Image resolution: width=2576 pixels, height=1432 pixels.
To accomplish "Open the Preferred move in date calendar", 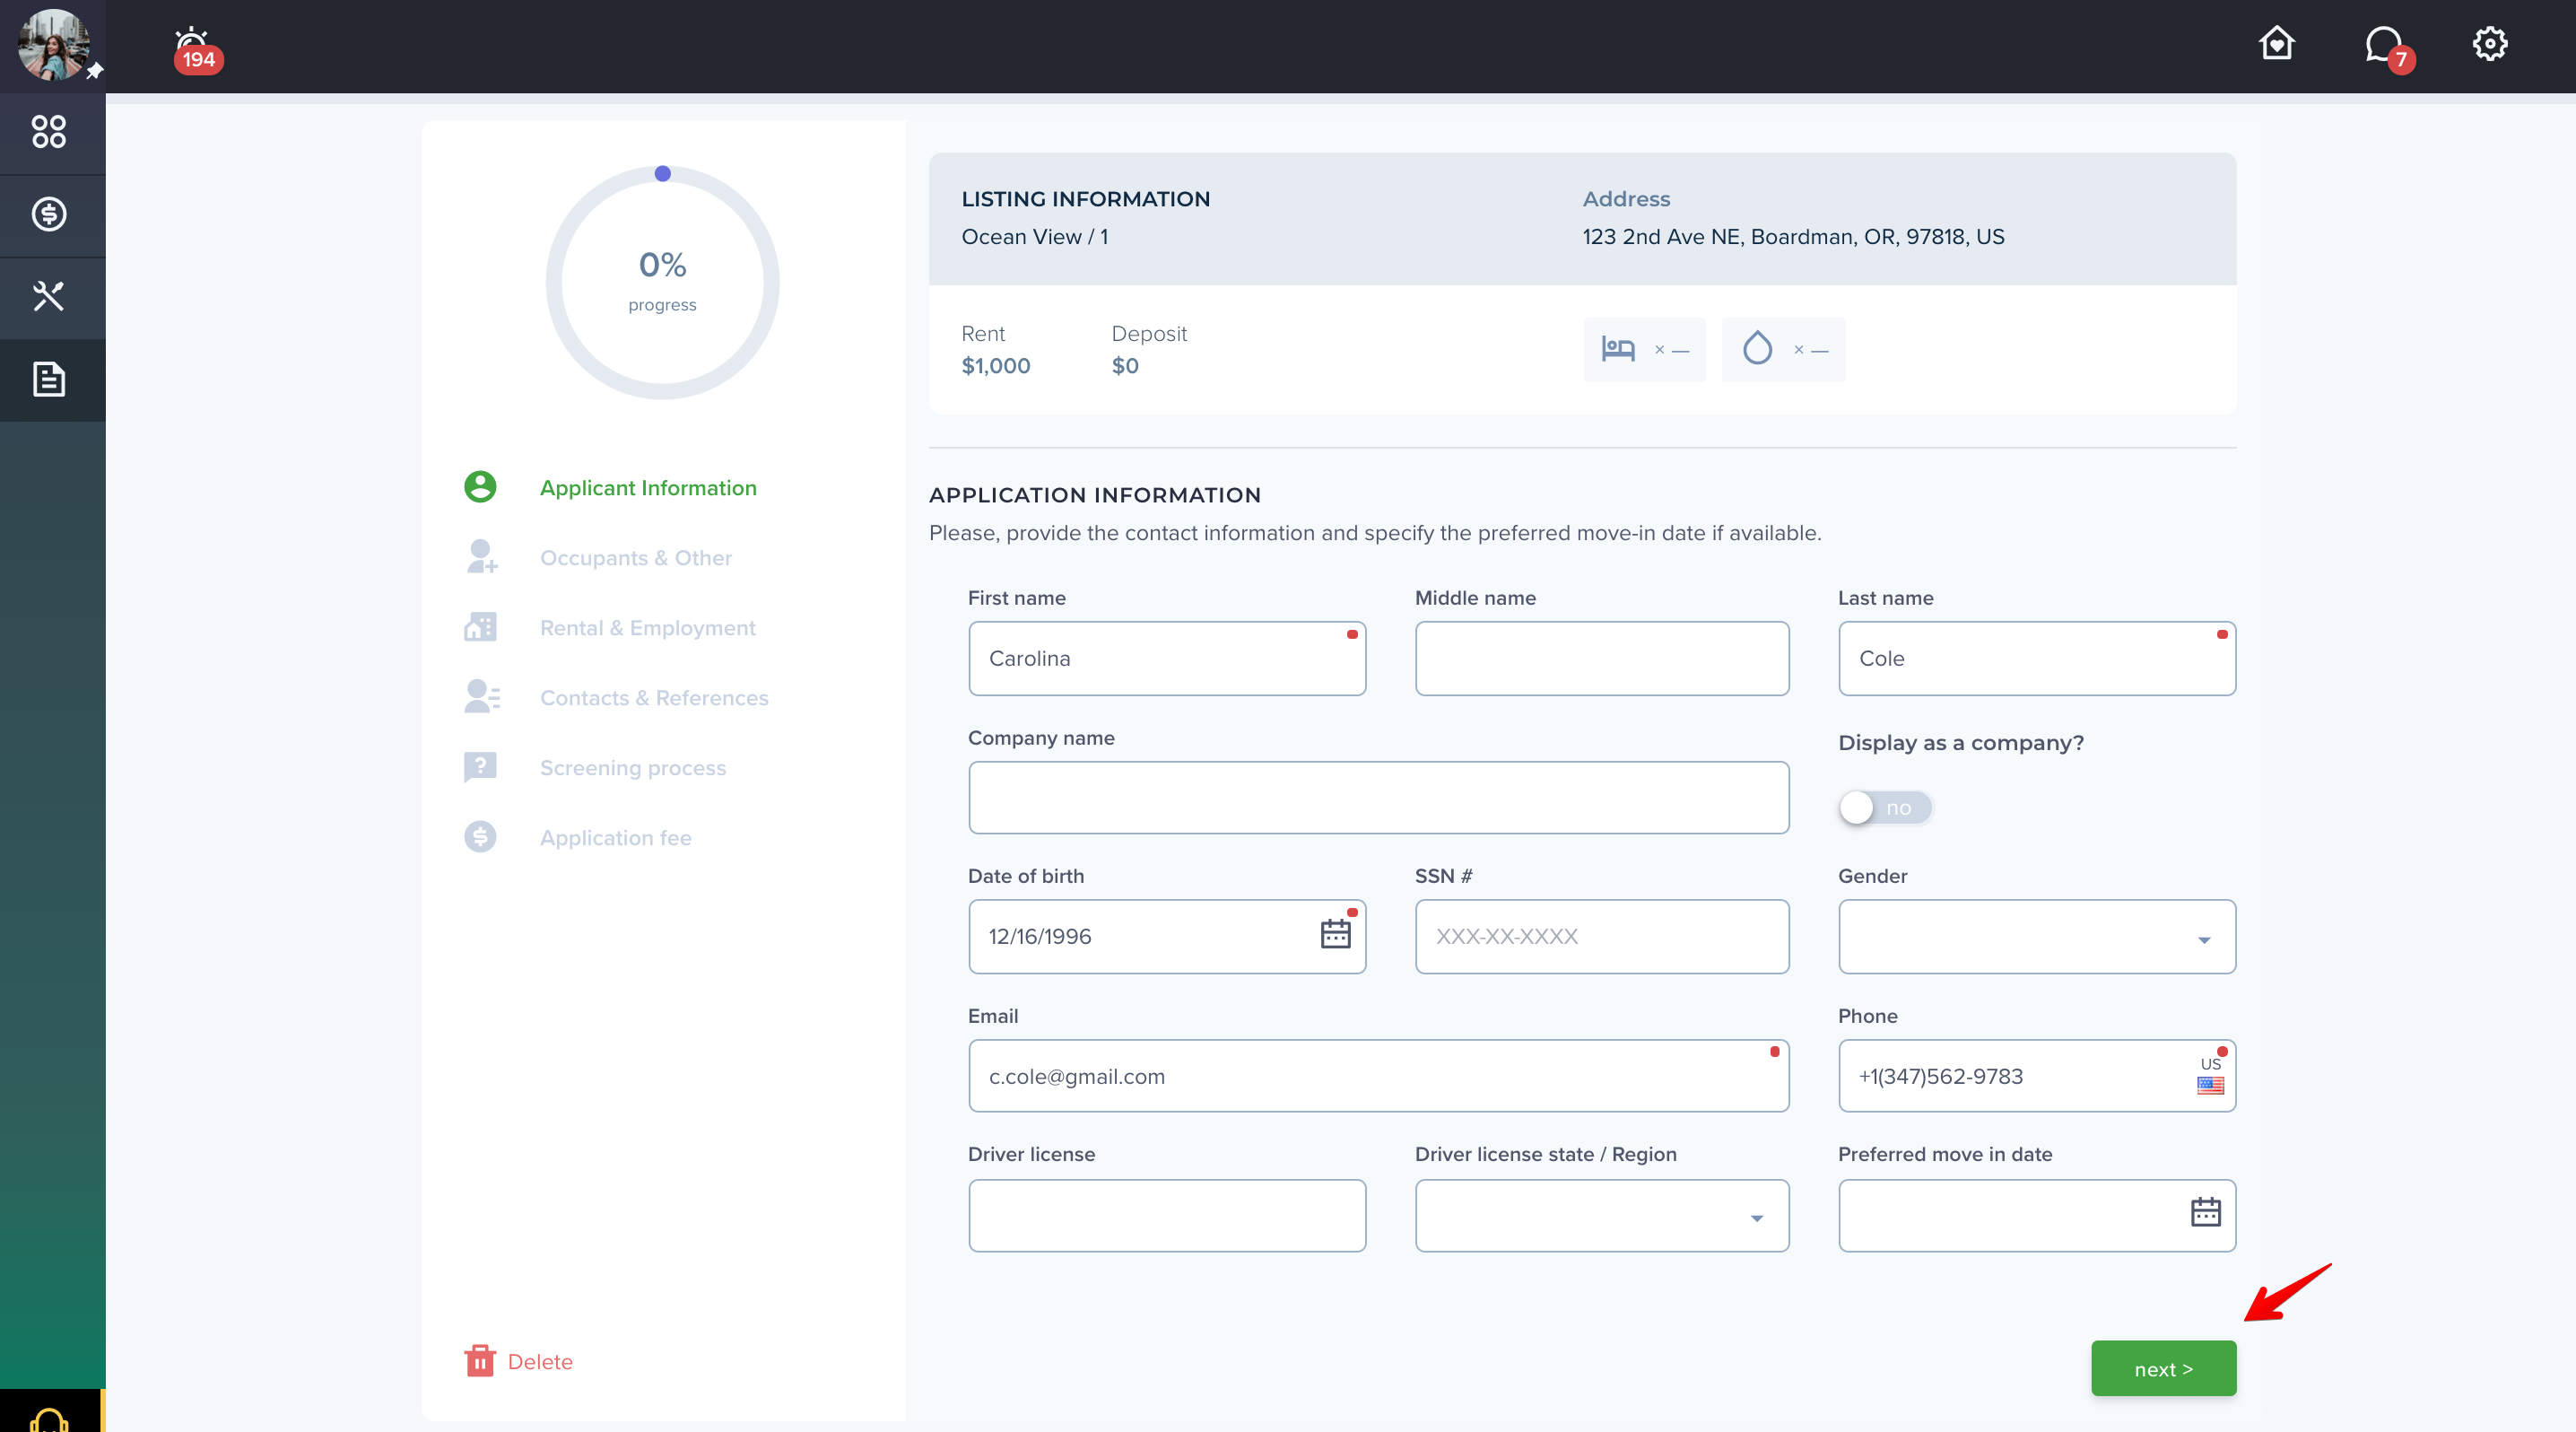I will tap(2205, 1213).
